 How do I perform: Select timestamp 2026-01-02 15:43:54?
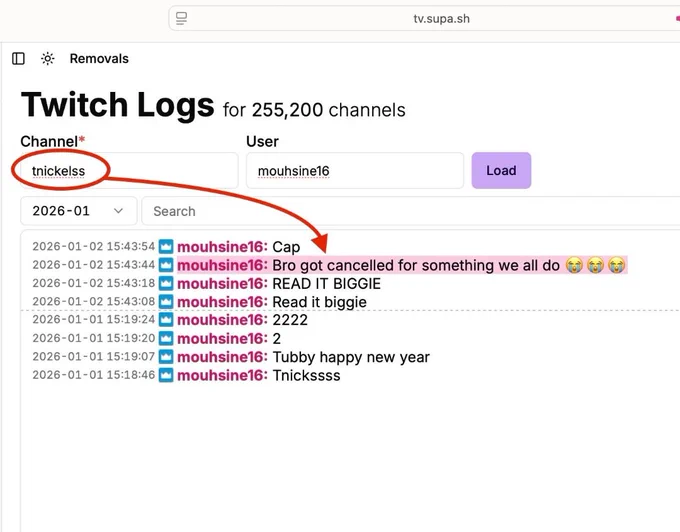tap(94, 246)
